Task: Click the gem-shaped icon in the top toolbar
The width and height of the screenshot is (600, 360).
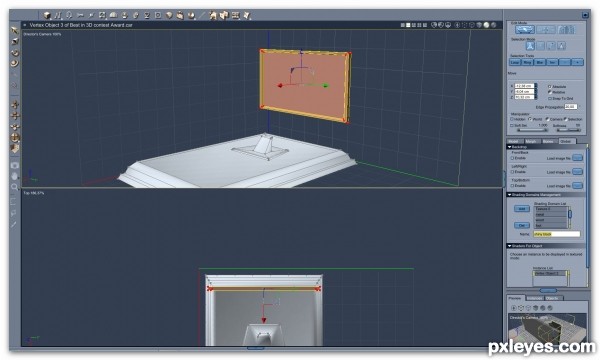Action: (x=169, y=15)
